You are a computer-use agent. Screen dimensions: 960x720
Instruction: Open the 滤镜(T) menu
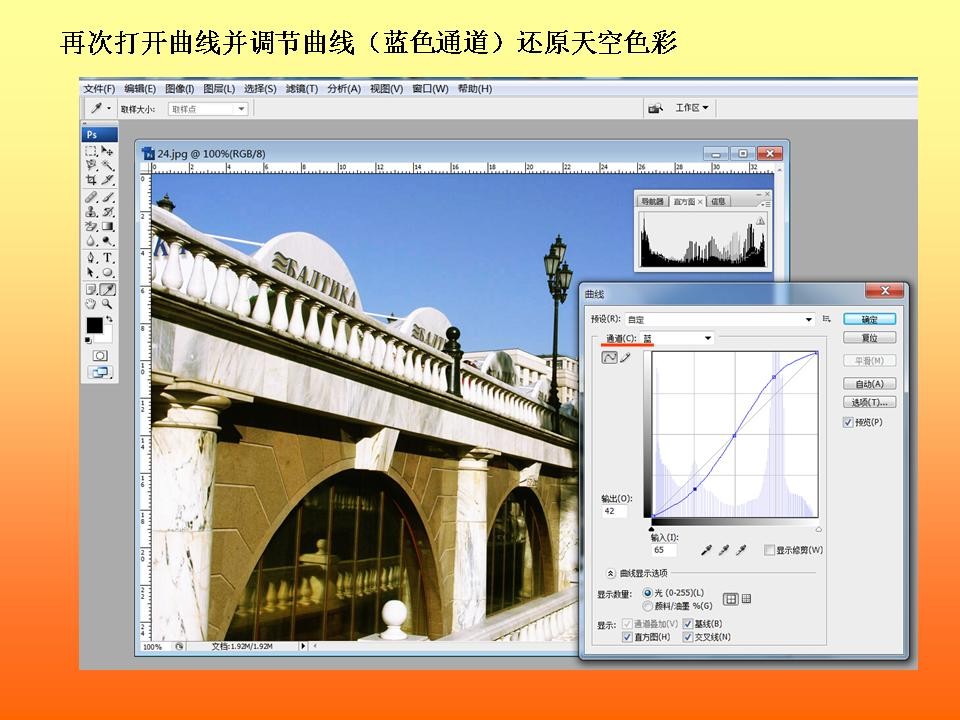[x=302, y=89]
